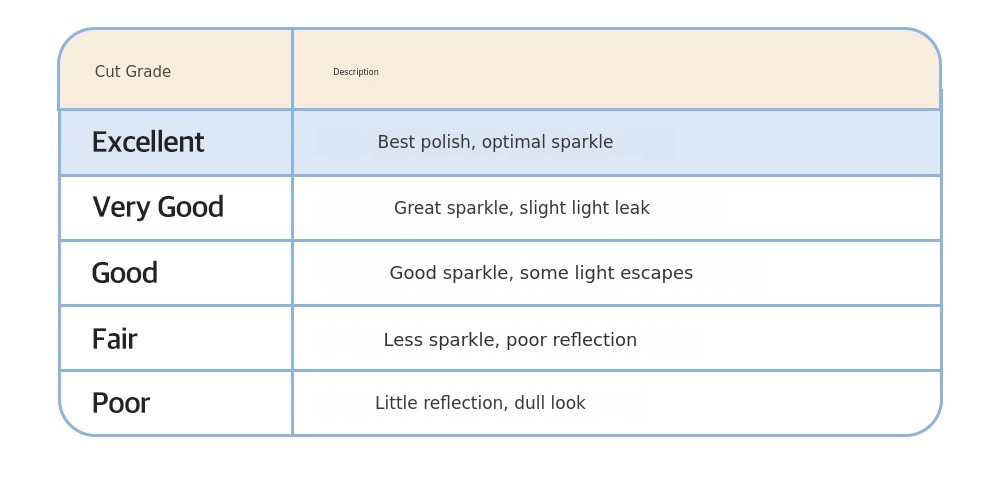Click the "Little reflection, dull look" description
Image resolution: width=1000 pixels, height=490 pixels.
click(x=480, y=403)
